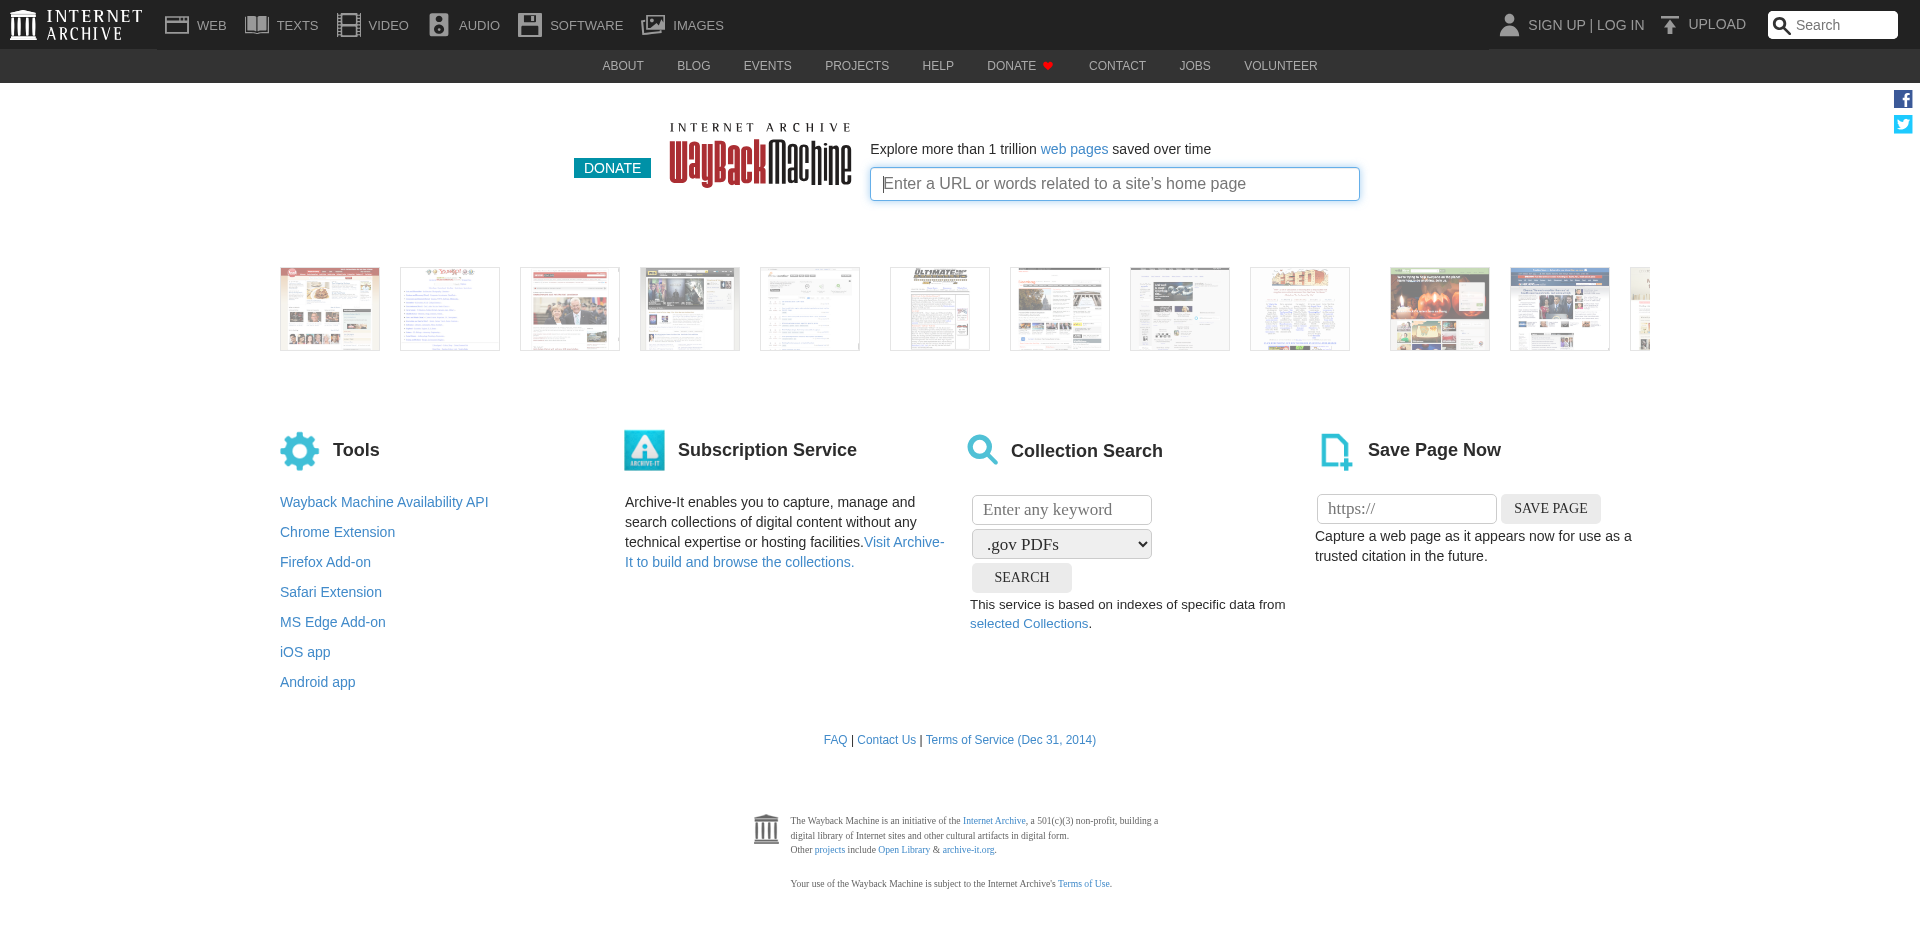This screenshot has height=941, width=1920.
Task: Click the Upload arrow icon
Action: [1669, 25]
